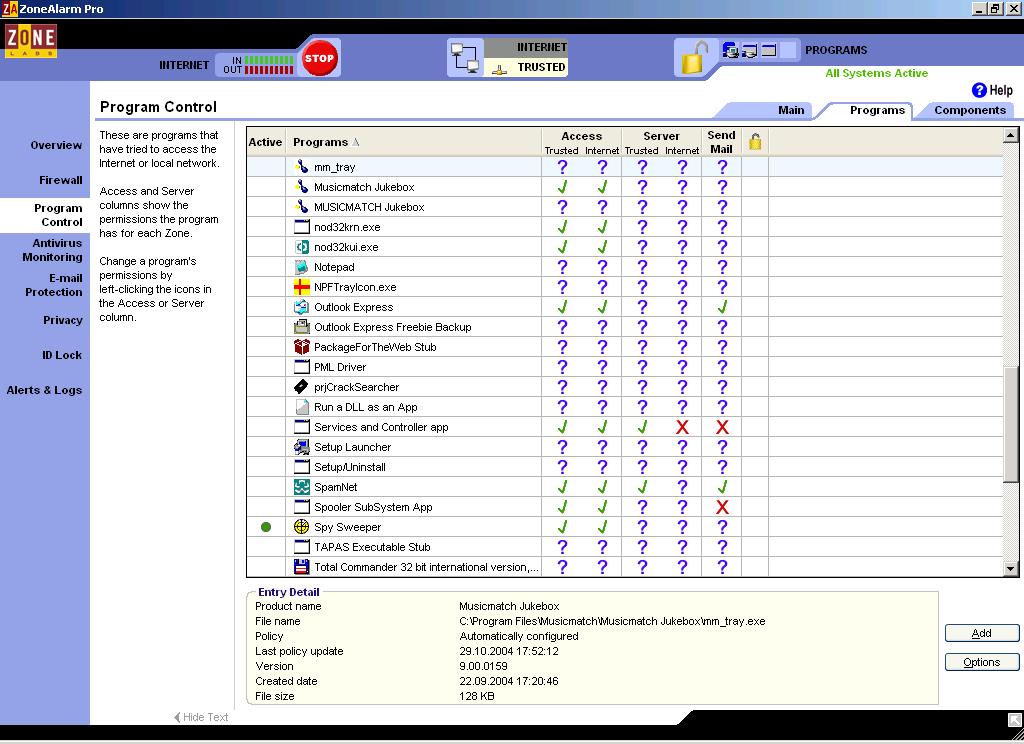1024x744 pixels.
Task: Click the file name path in Entry Detail
Action: [x=612, y=621]
